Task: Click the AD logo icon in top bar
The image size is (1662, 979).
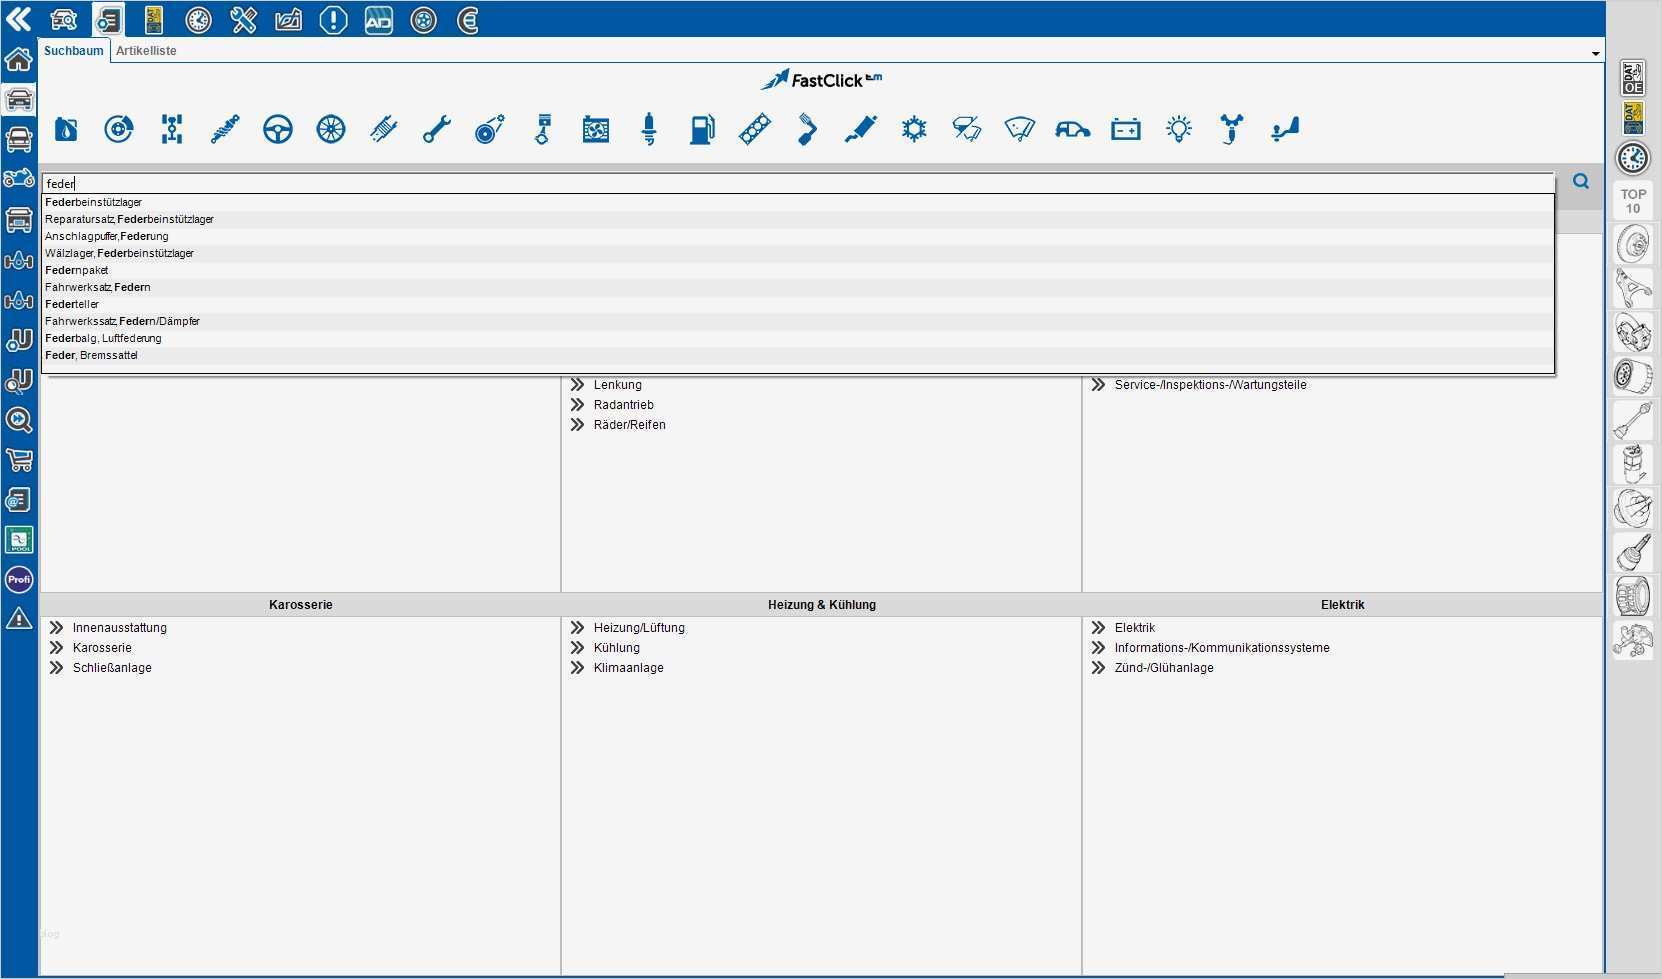Action: point(379,20)
